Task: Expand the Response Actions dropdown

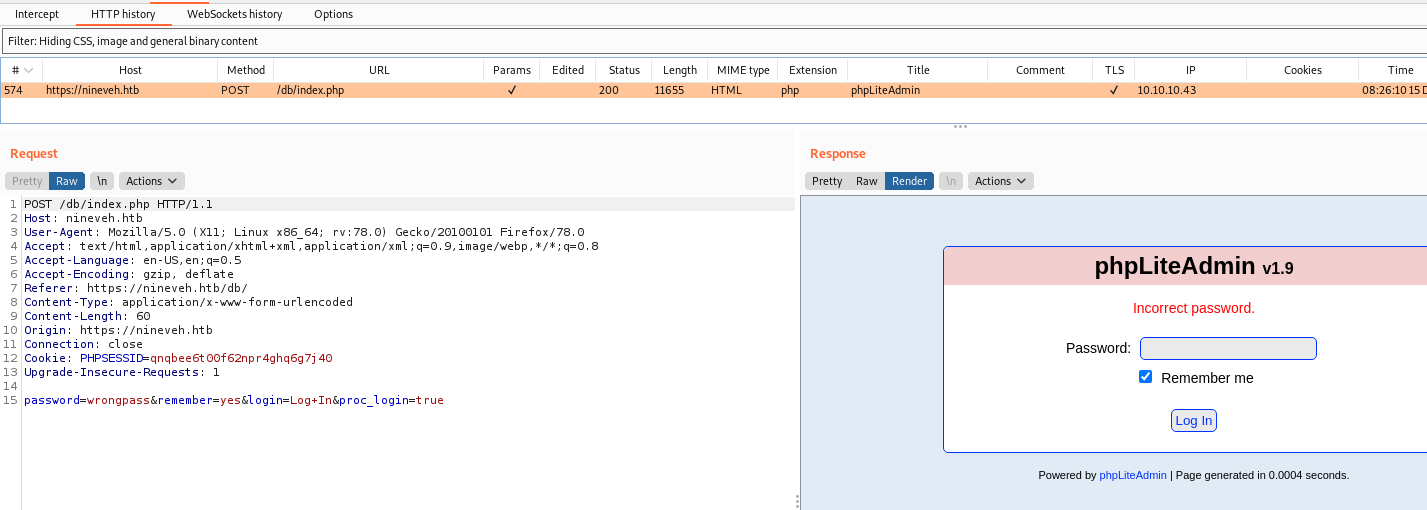Action: pos(1000,181)
